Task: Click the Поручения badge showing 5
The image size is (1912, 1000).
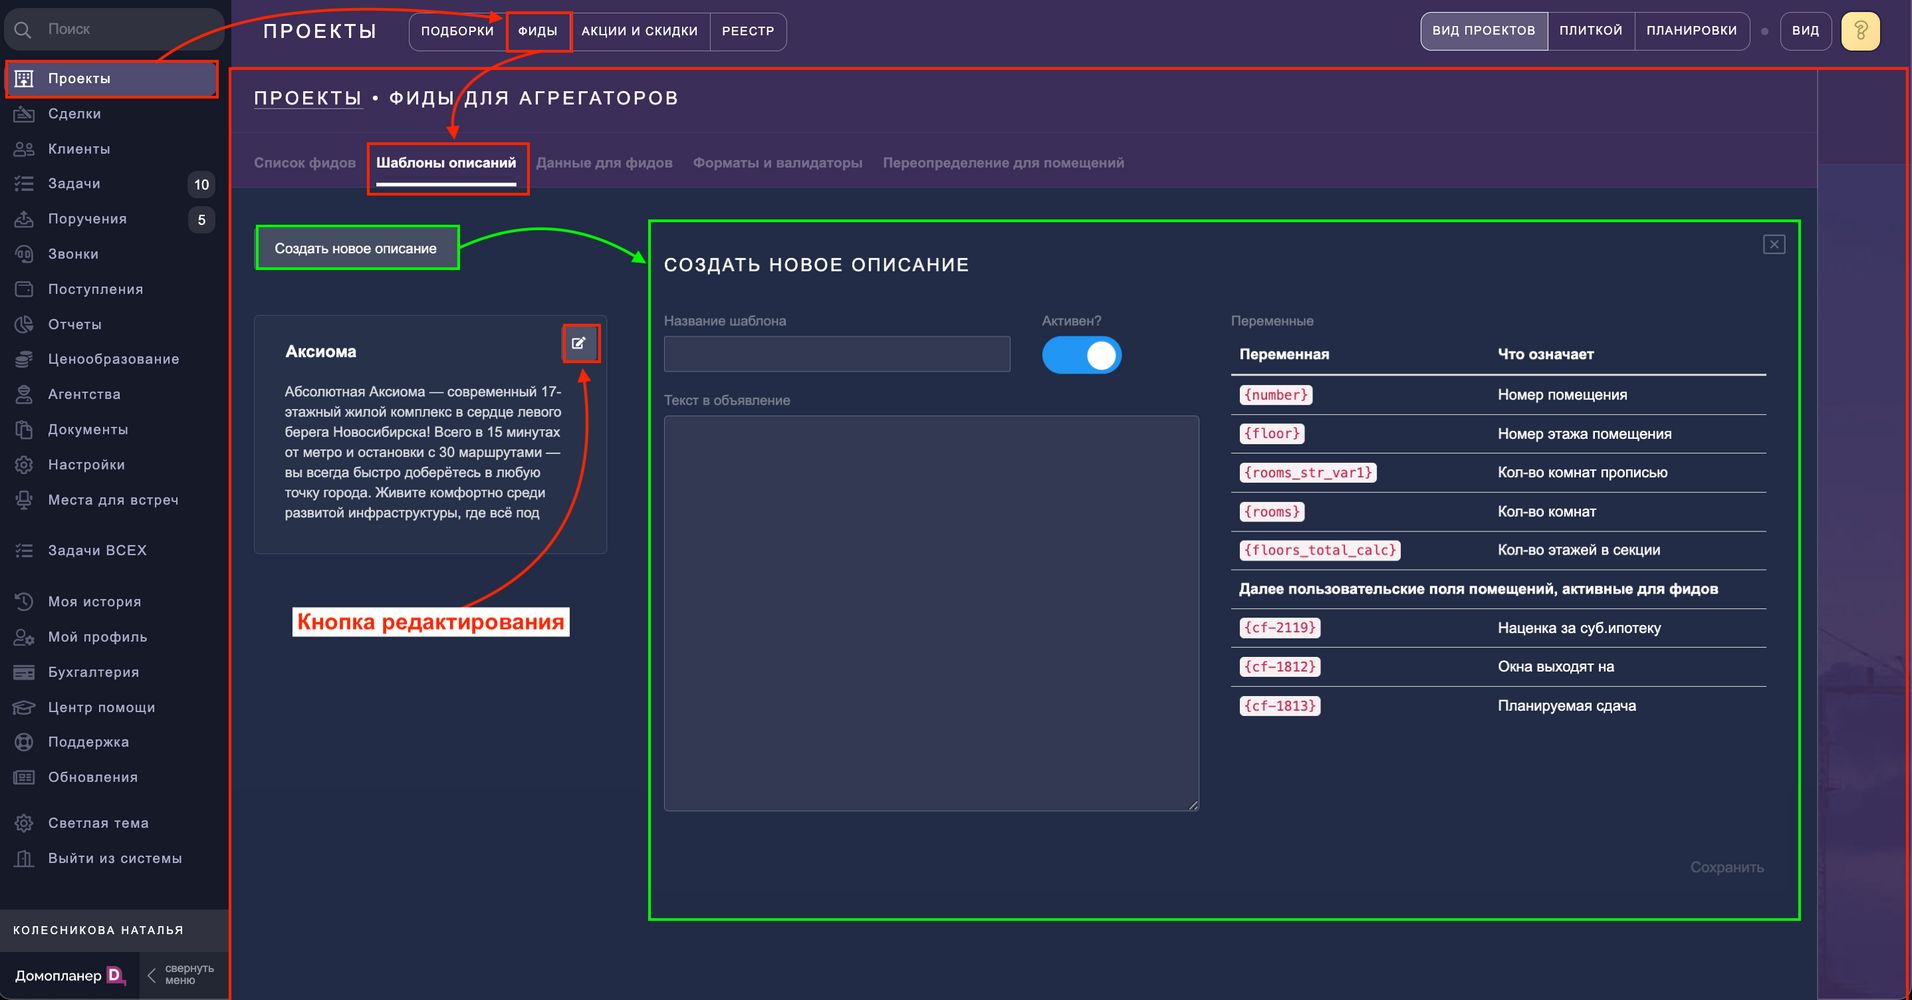Action: 201,220
